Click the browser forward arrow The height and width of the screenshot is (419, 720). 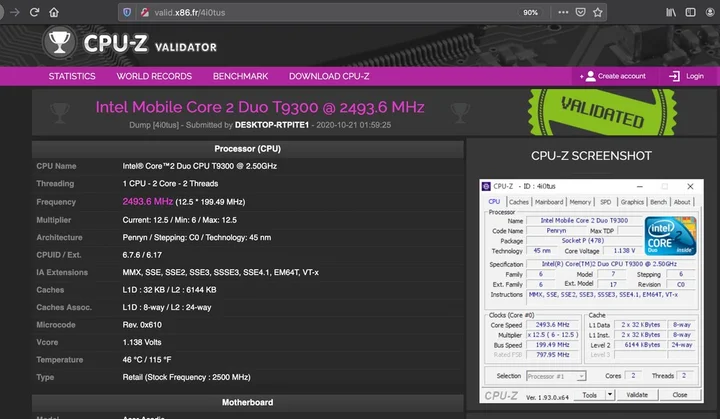tap(15, 12)
